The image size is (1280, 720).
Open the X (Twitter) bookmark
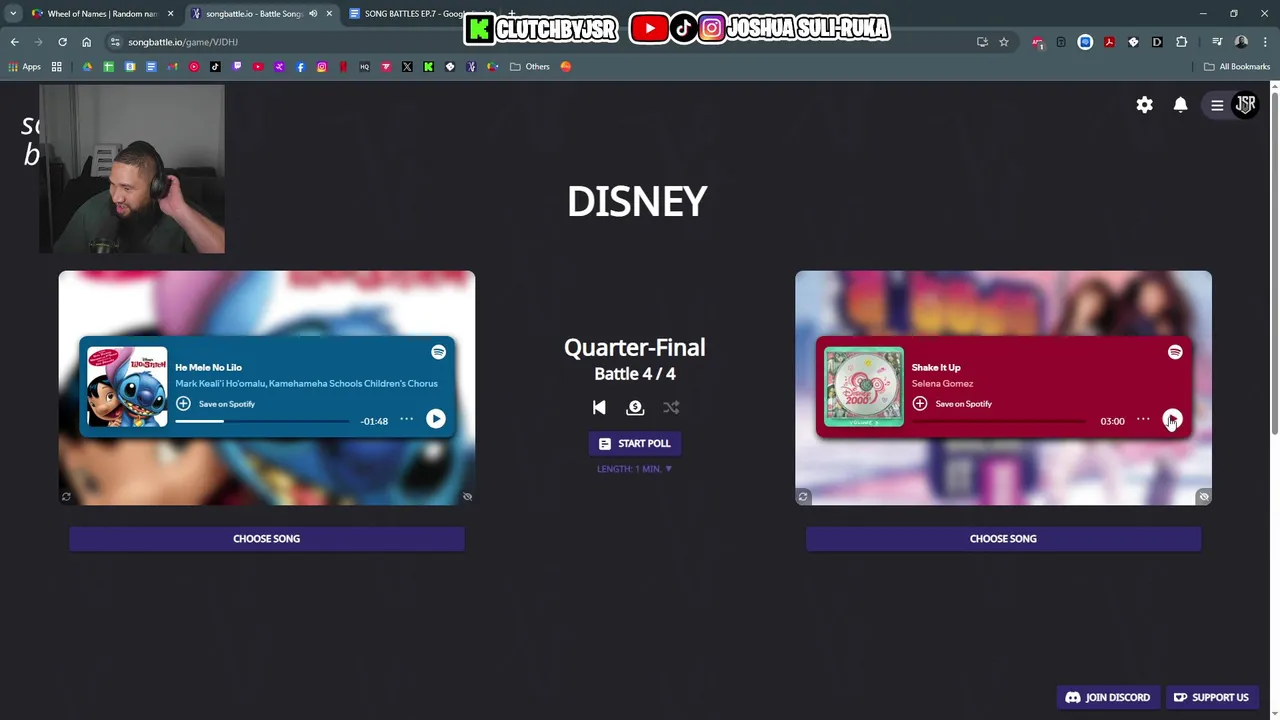click(407, 67)
